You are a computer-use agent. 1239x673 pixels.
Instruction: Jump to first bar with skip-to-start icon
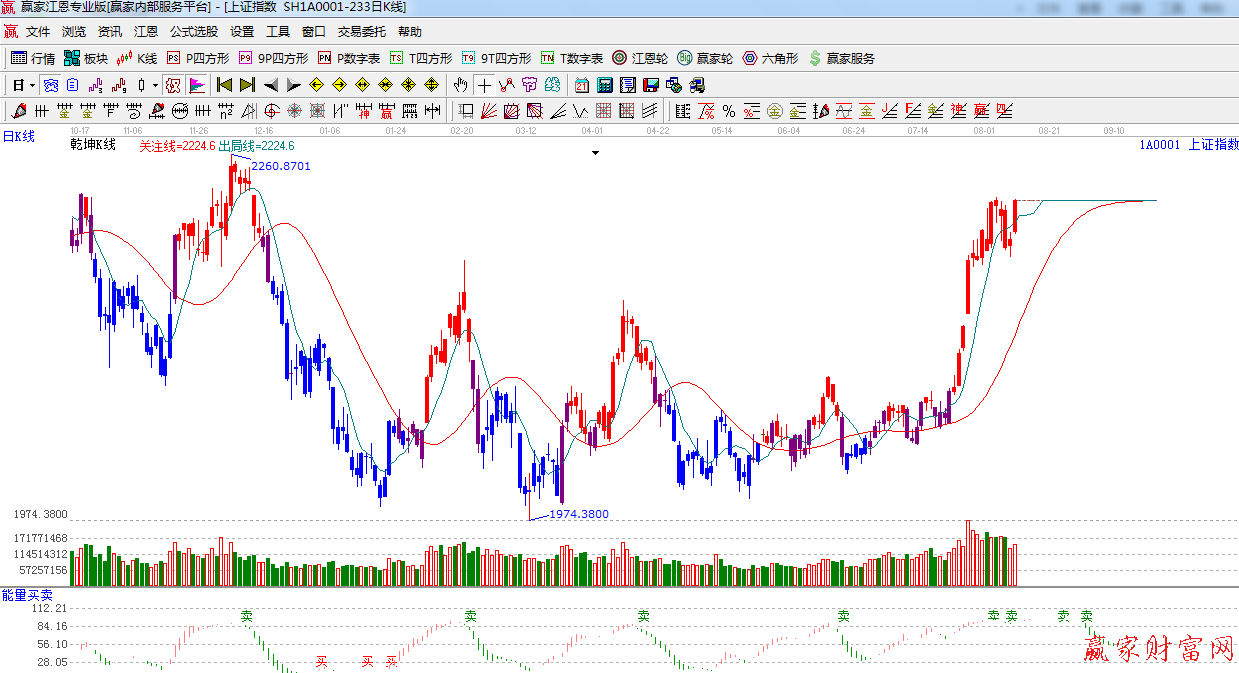(224, 85)
